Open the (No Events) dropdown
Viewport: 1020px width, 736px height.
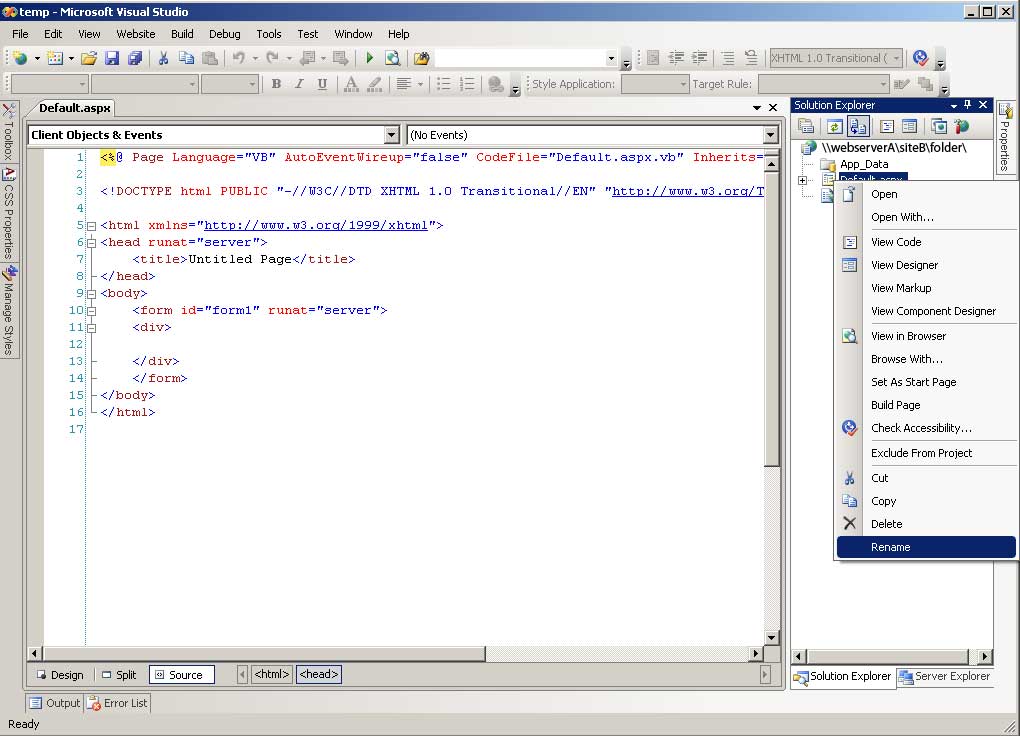click(x=770, y=135)
